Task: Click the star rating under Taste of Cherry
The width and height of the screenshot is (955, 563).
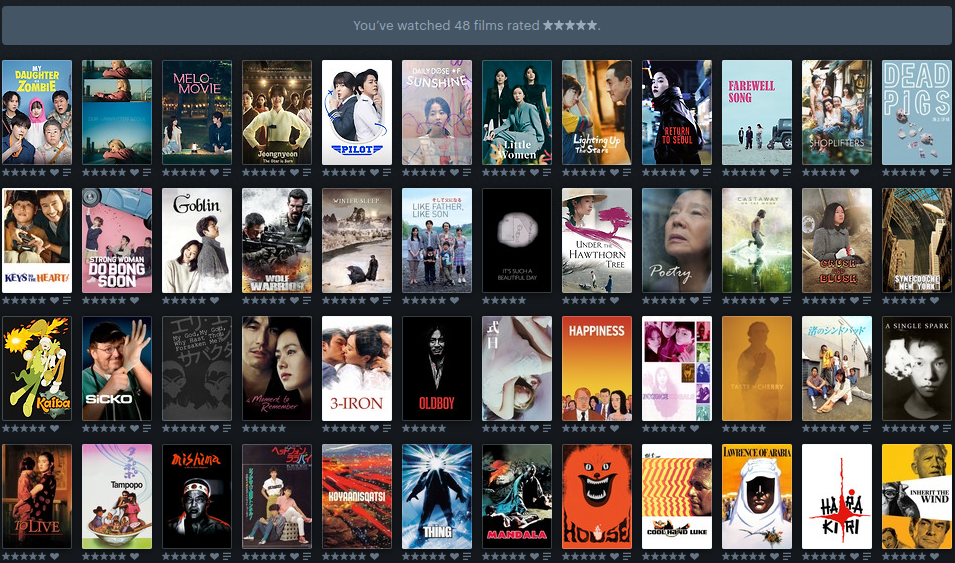Action: pos(744,428)
